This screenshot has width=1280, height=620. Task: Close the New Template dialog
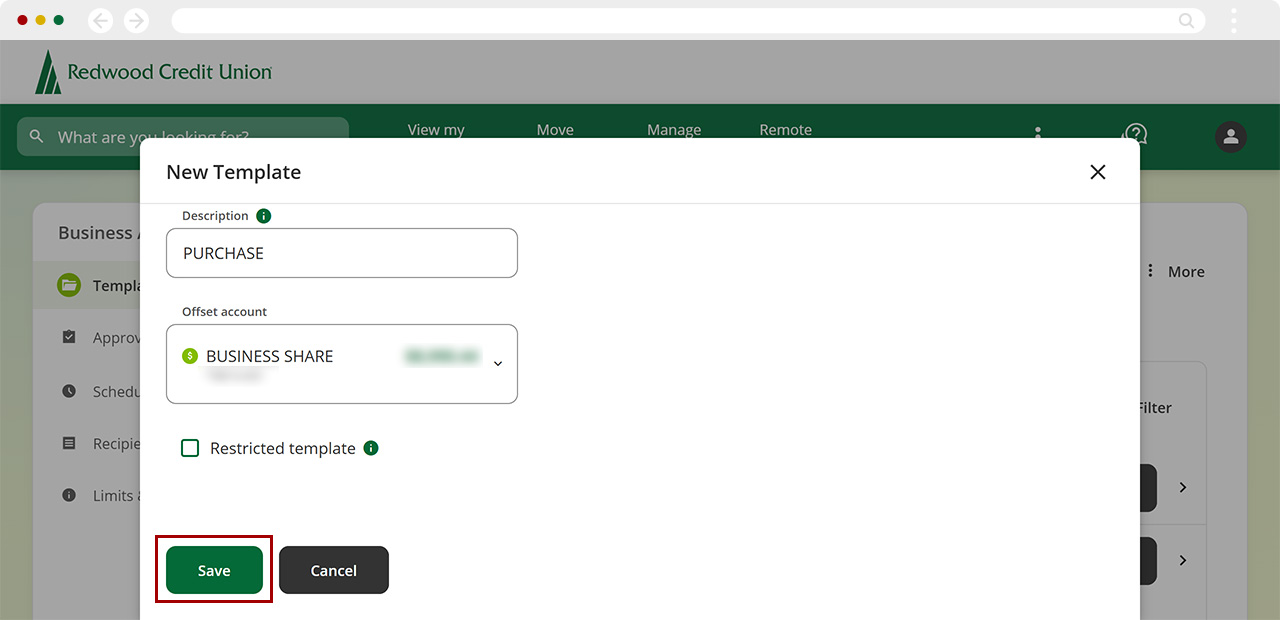(1098, 172)
